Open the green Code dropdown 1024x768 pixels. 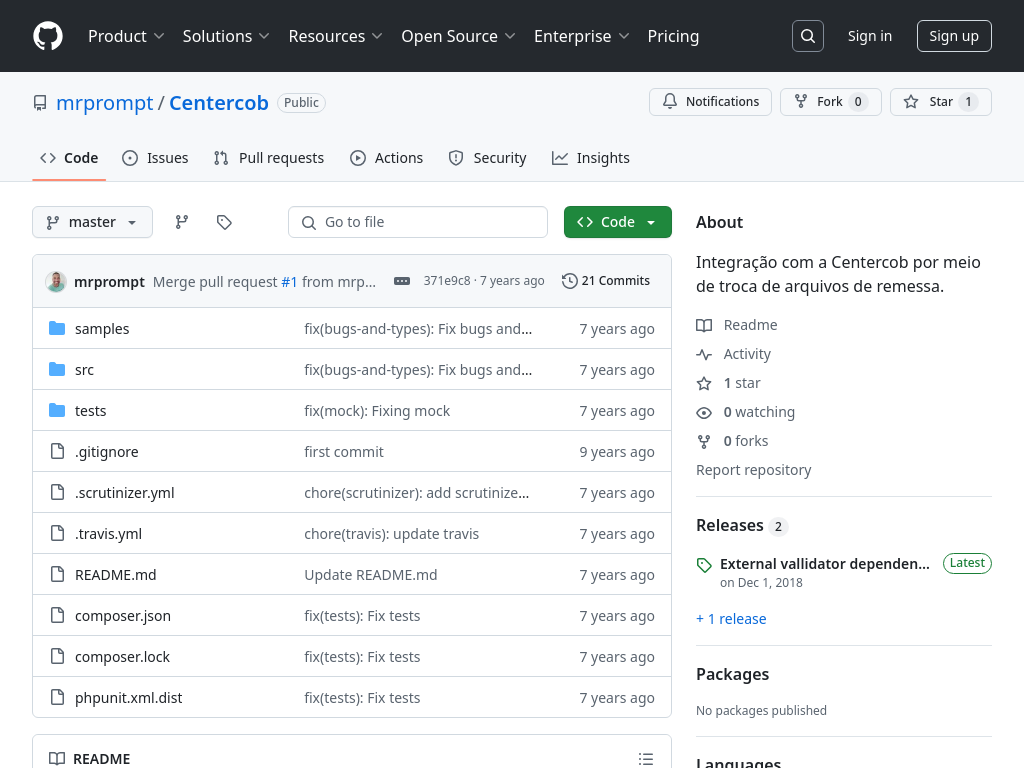618,222
